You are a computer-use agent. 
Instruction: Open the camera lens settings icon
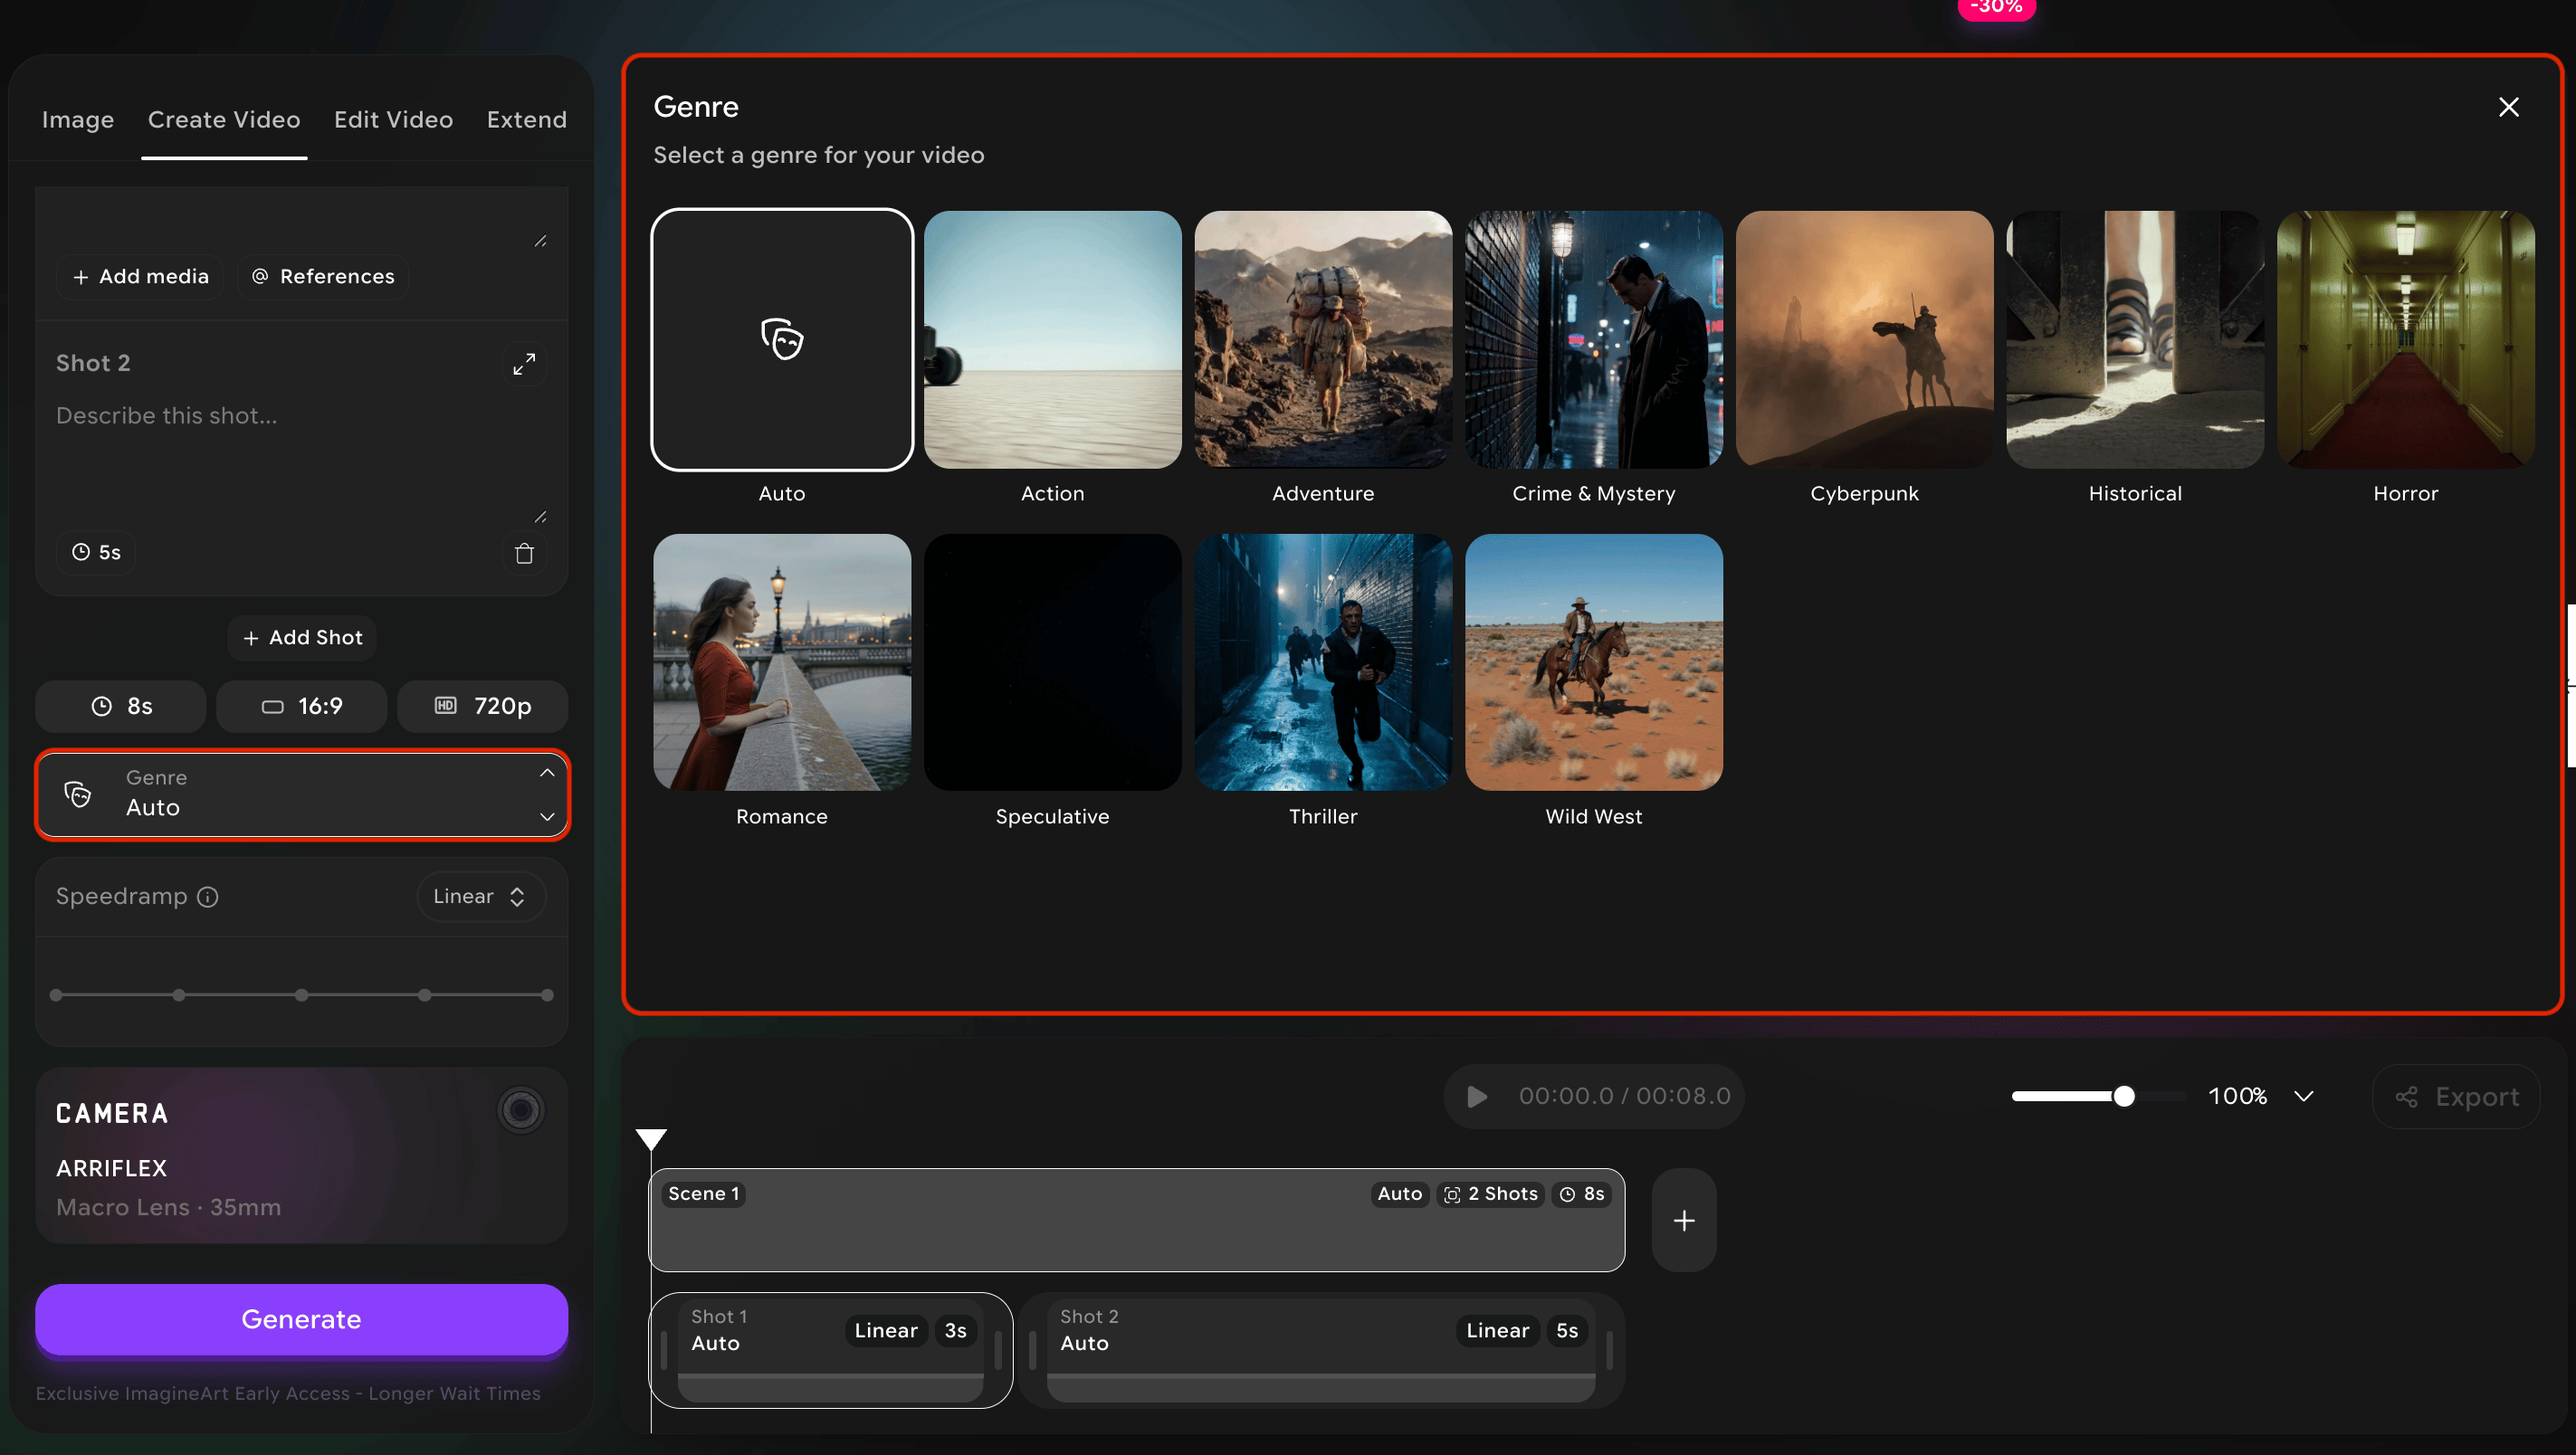[520, 1110]
